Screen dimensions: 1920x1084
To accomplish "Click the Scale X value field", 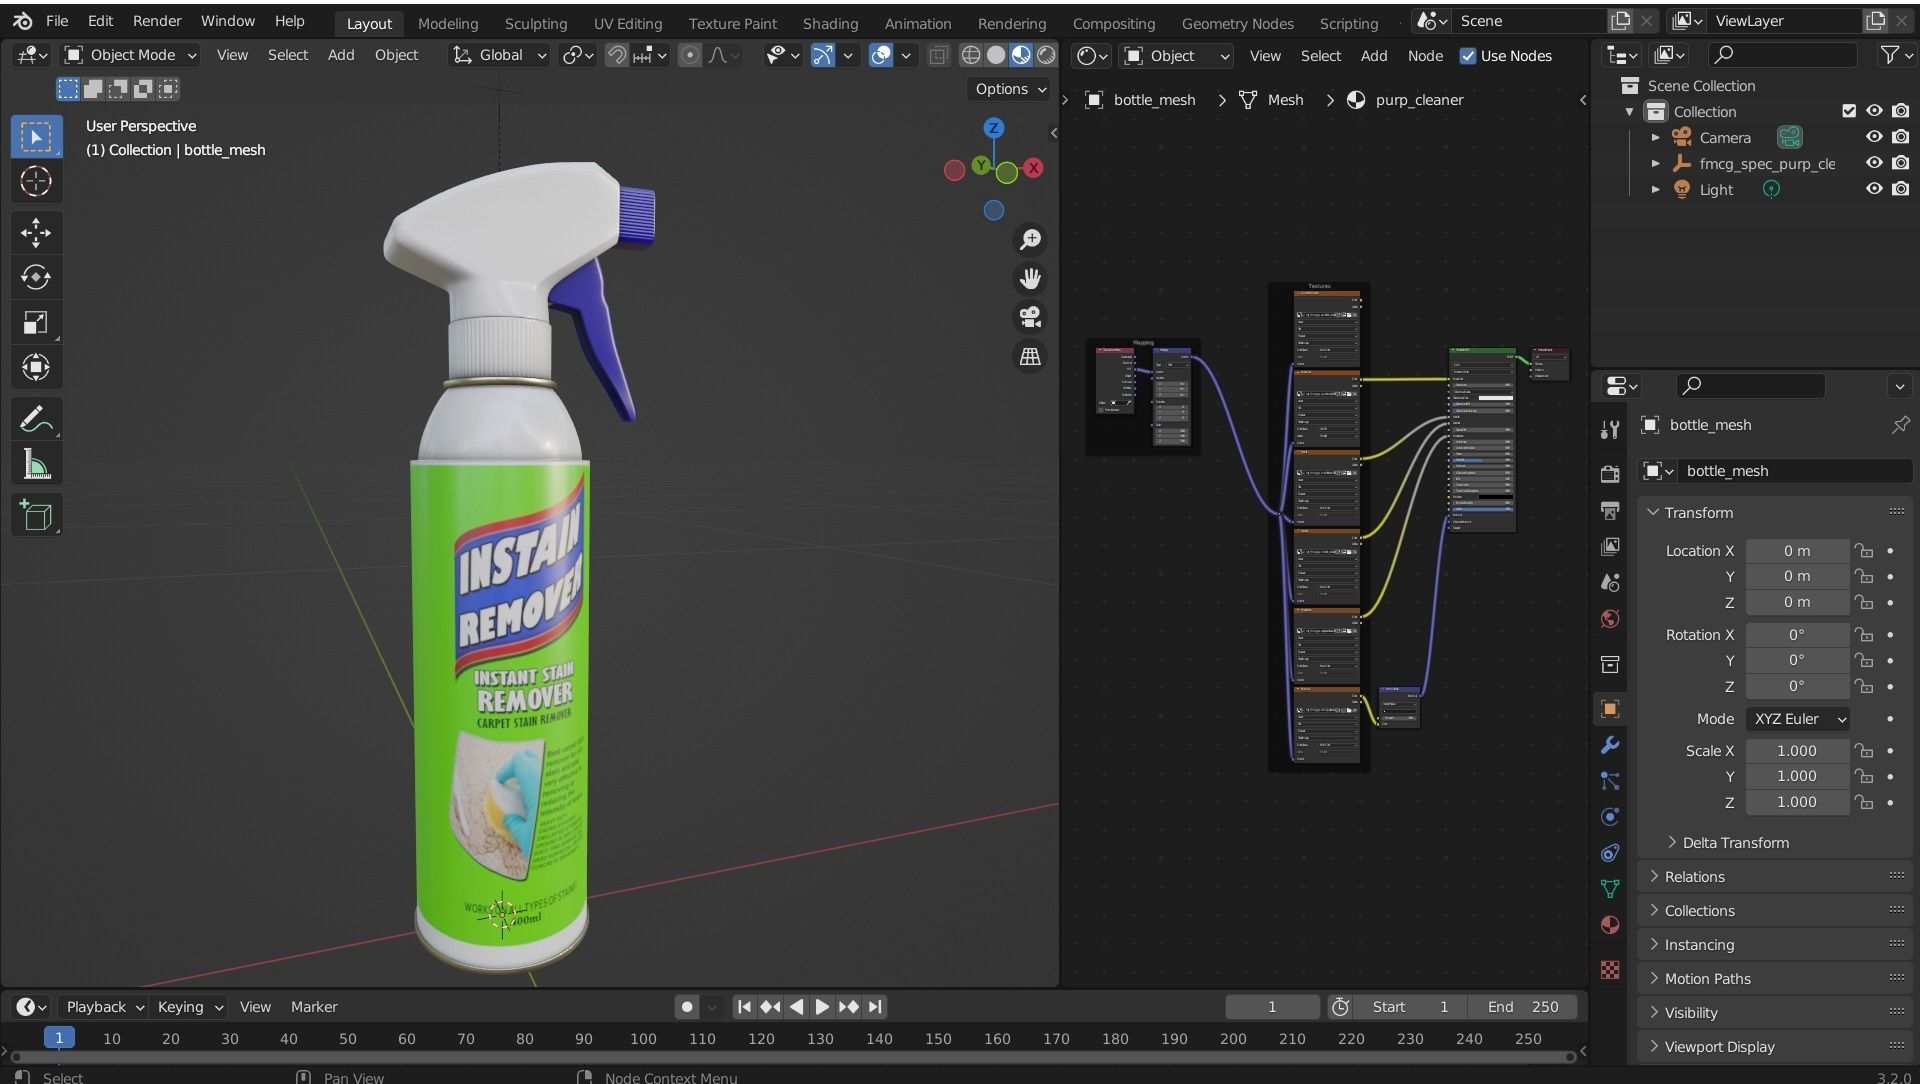I will (1797, 751).
